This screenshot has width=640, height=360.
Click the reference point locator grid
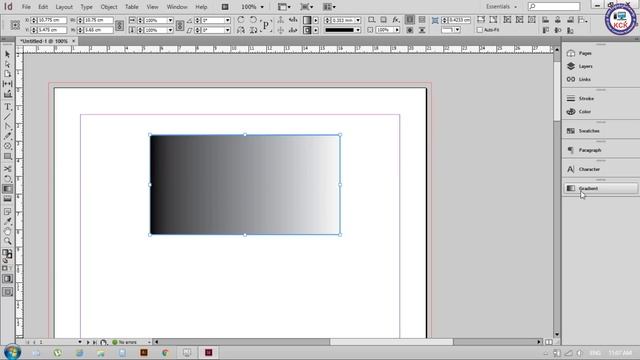pos(15,25)
